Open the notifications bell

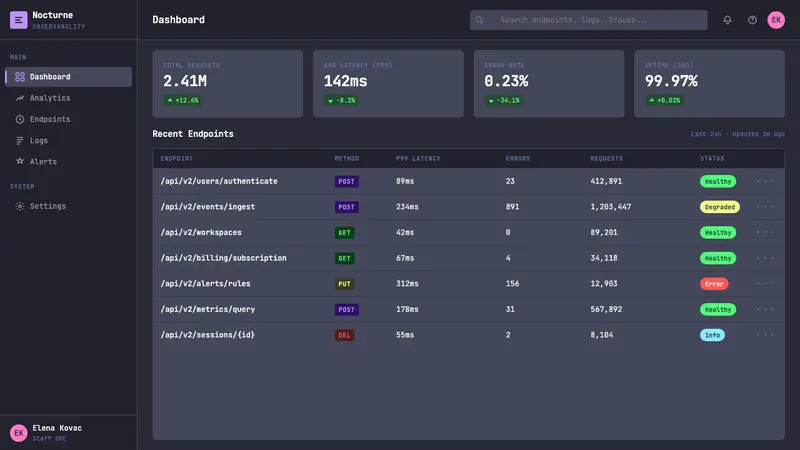[x=727, y=20]
